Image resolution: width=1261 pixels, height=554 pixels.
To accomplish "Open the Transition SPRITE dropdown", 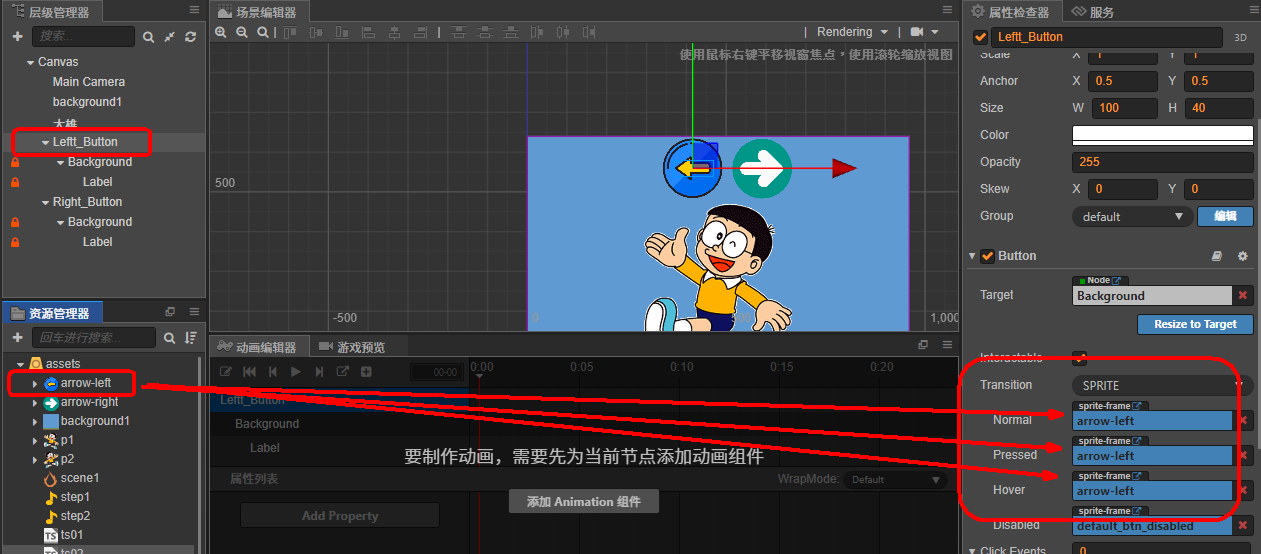I will coord(1162,385).
